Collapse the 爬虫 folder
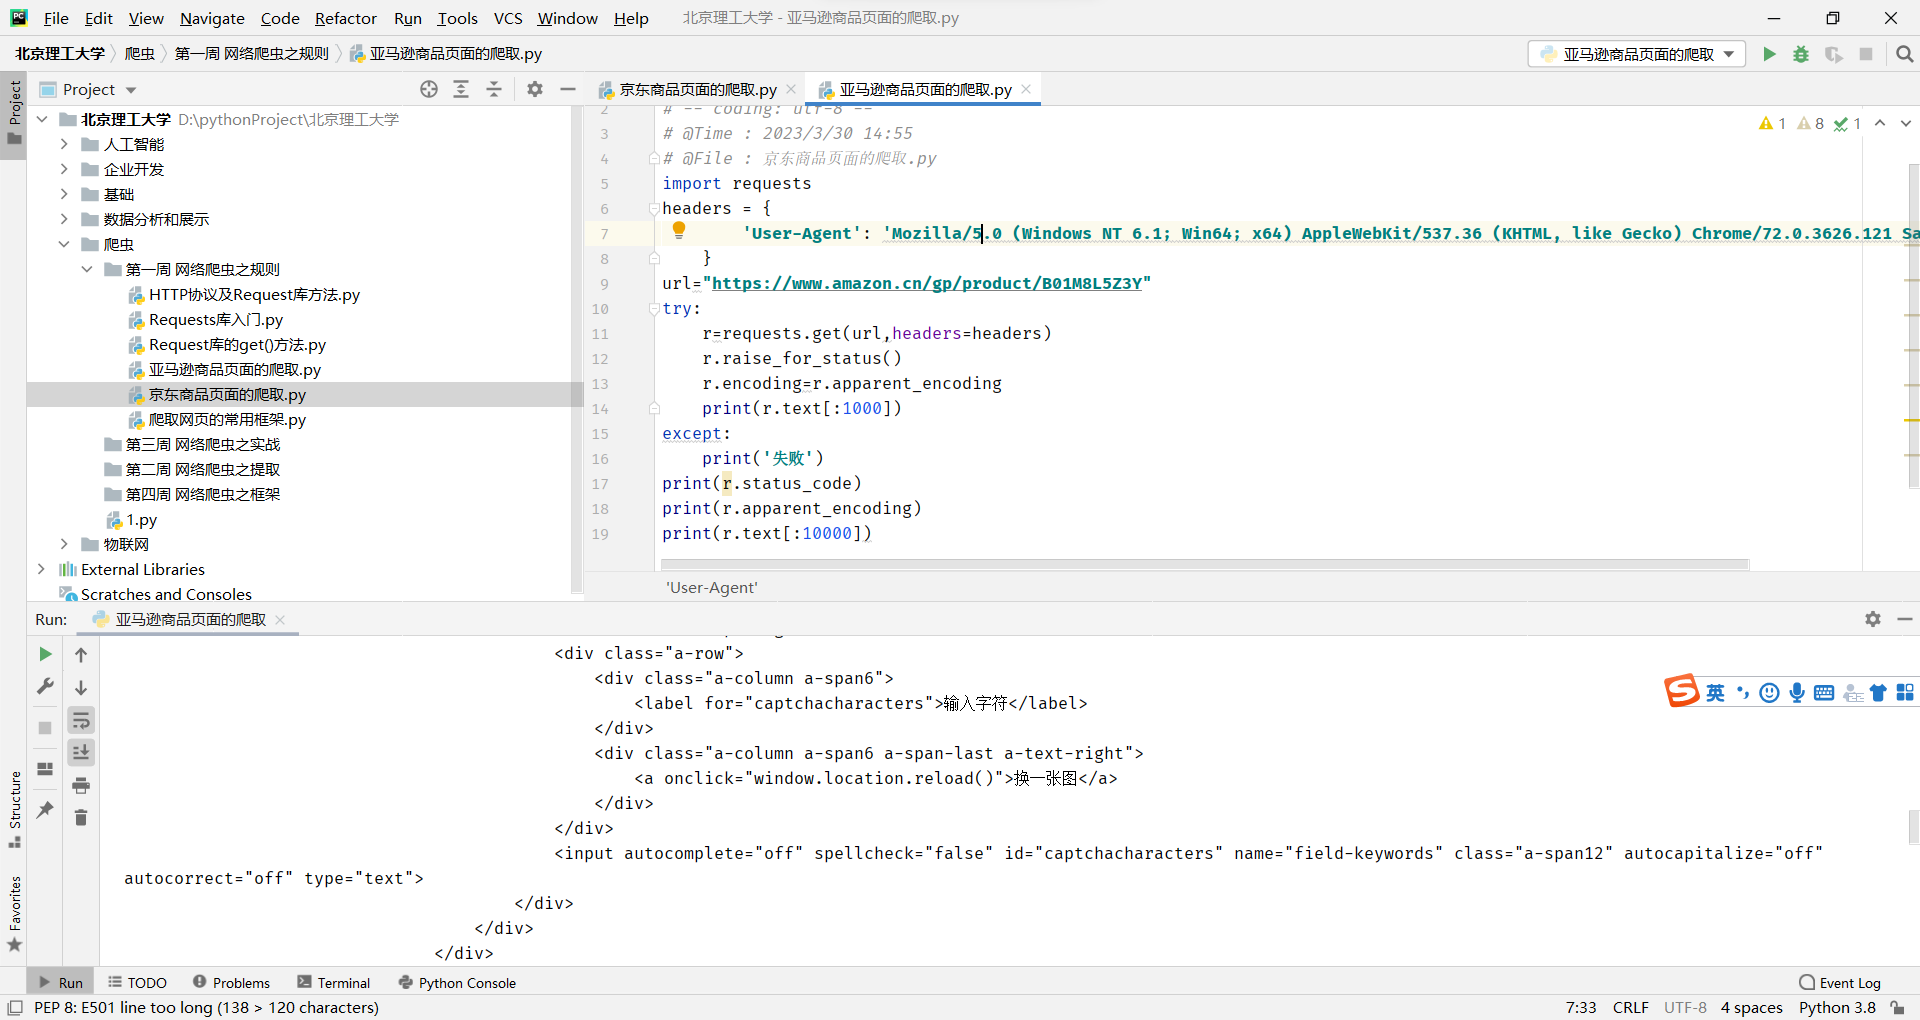This screenshot has height=1020, width=1920. tap(64, 244)
